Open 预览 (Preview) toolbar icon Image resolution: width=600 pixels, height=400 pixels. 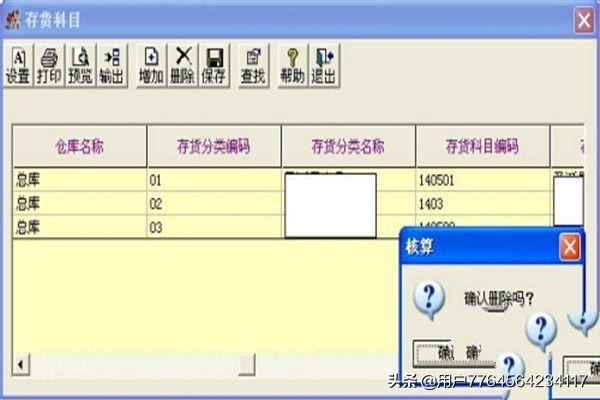[x=80, y=65]
